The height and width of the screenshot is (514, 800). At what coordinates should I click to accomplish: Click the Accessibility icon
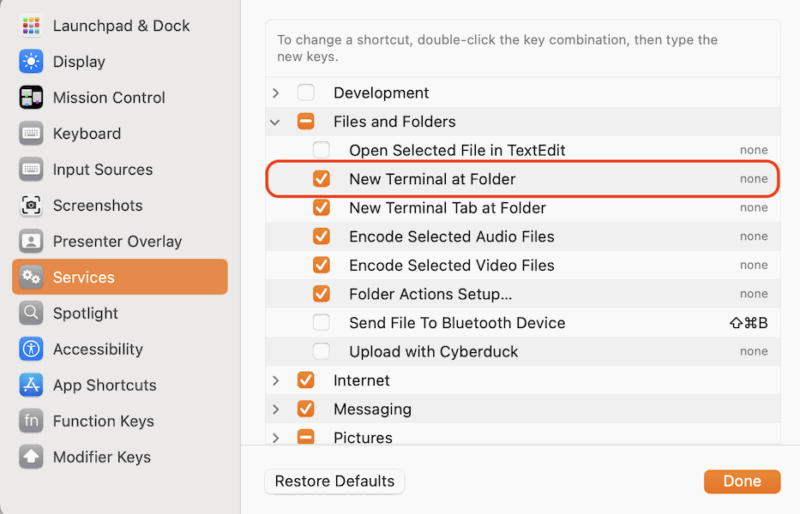point(31,349)
